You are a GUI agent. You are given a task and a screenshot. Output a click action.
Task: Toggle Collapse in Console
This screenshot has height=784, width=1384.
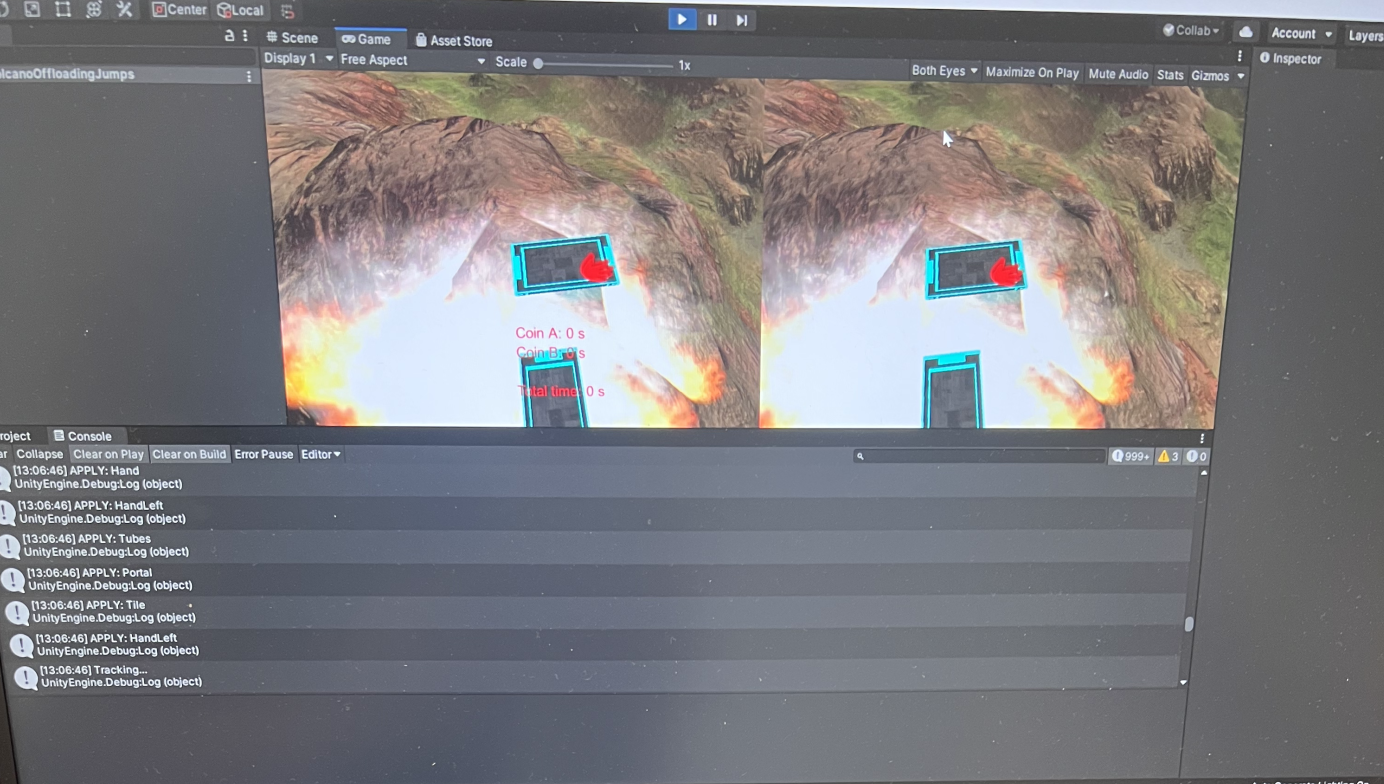[x=39, y=454]
